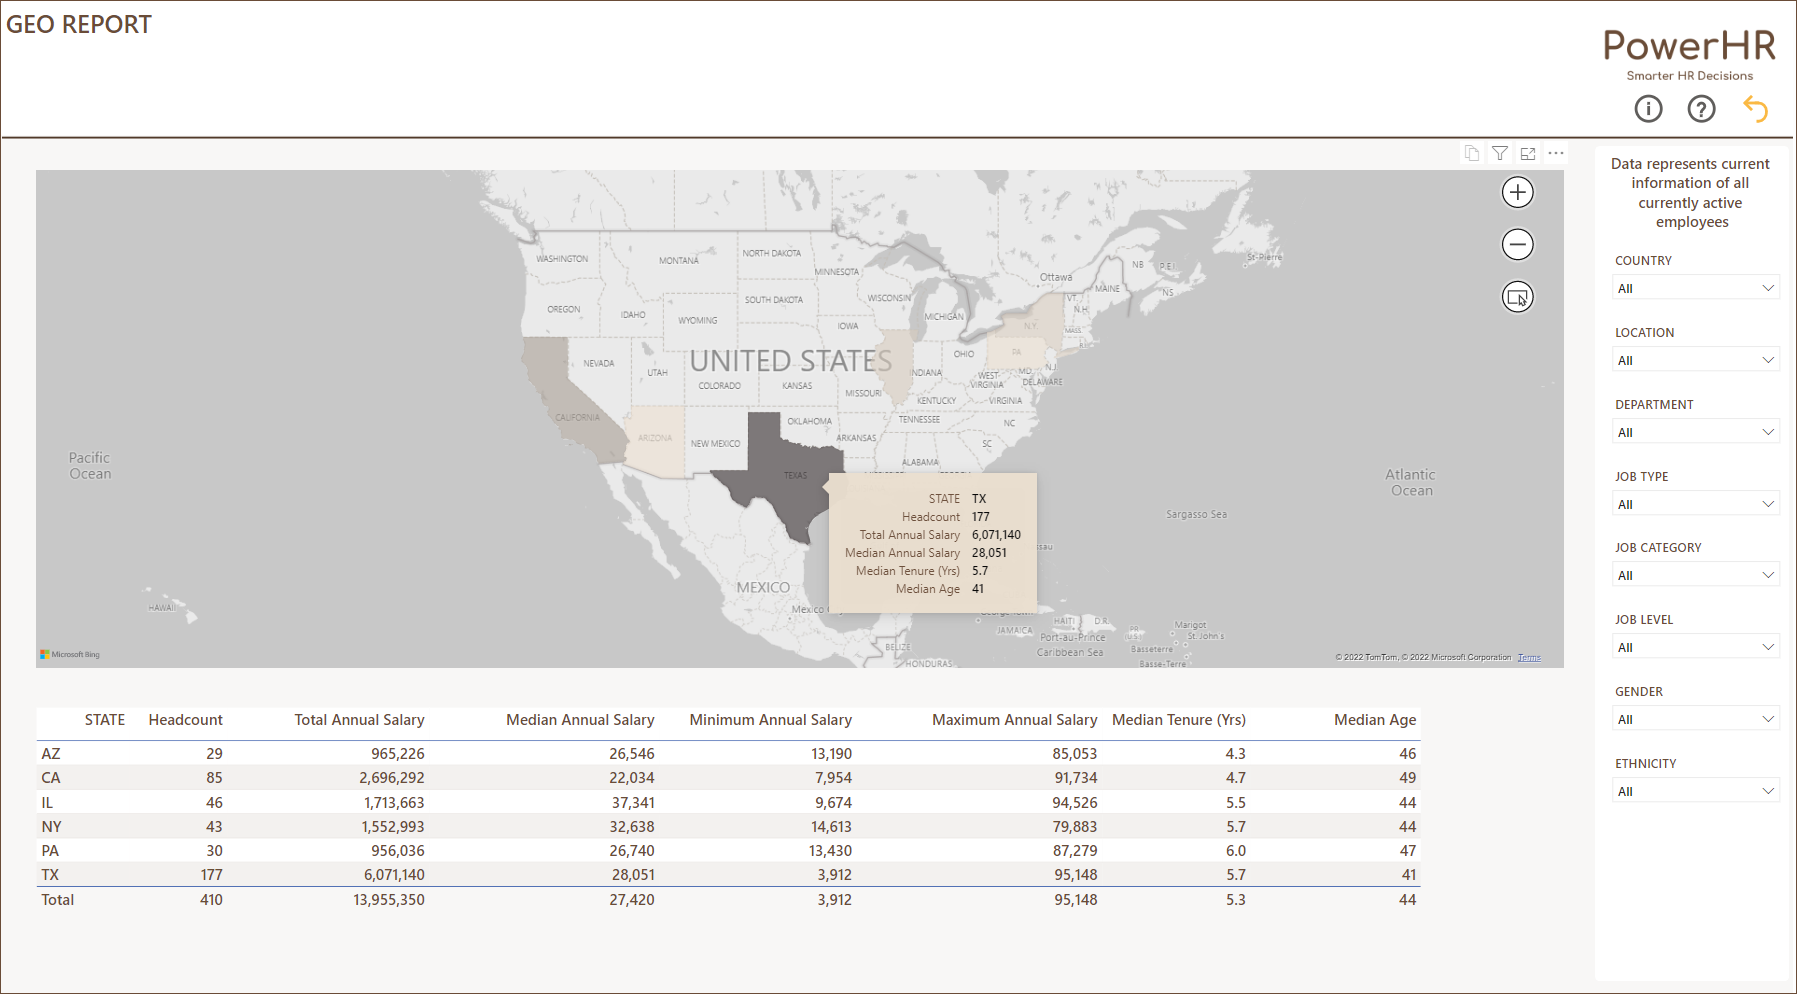
Task: Open the info icon in the header
Action: (x=1648, y=108)
